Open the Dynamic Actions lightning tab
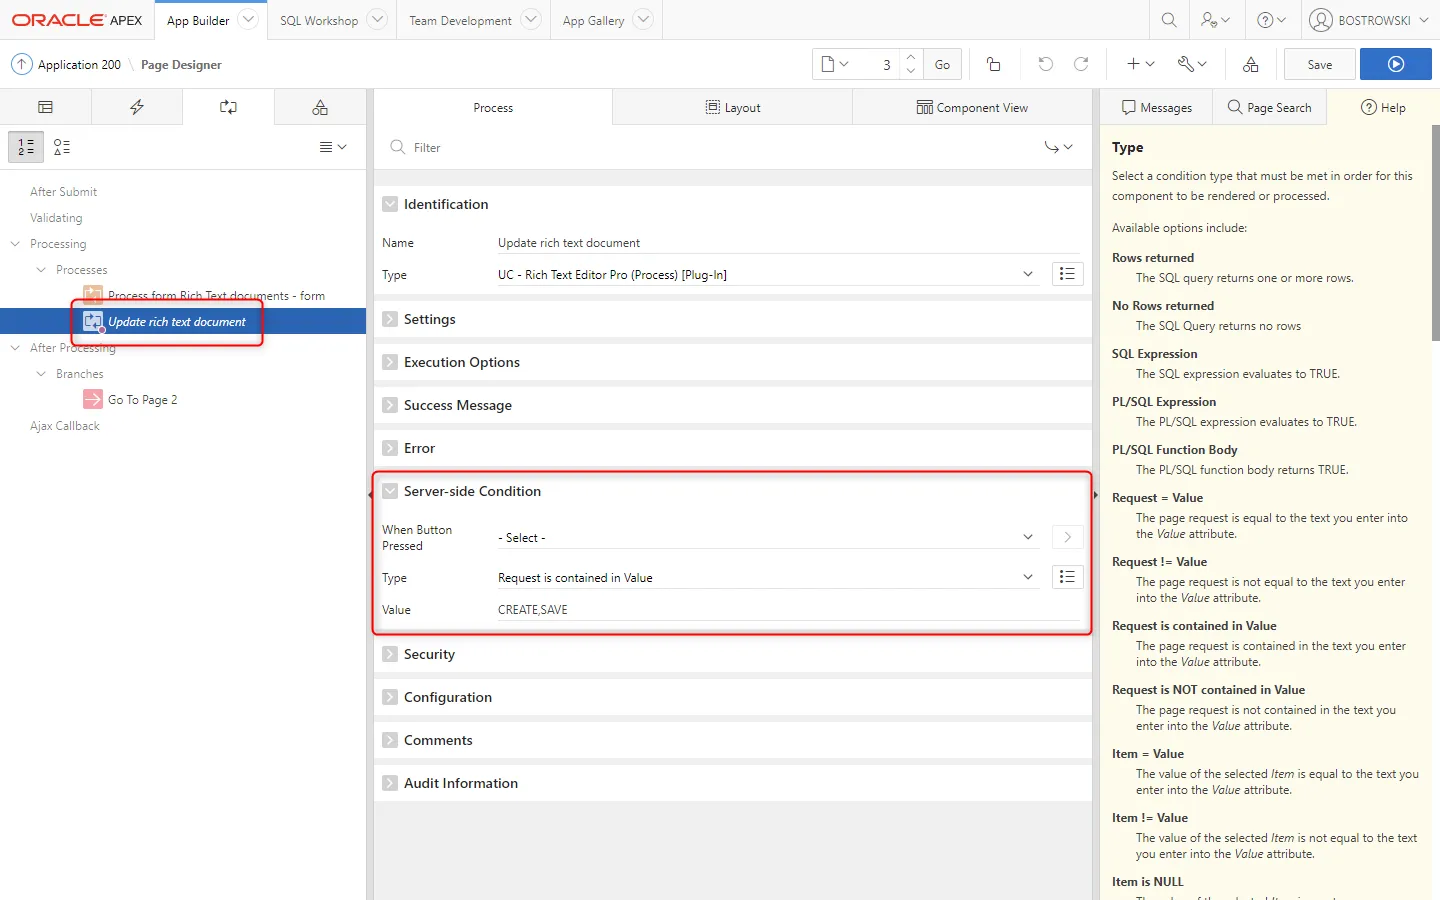The width and height of the screenshot is (1440, 900). point(137,107)
